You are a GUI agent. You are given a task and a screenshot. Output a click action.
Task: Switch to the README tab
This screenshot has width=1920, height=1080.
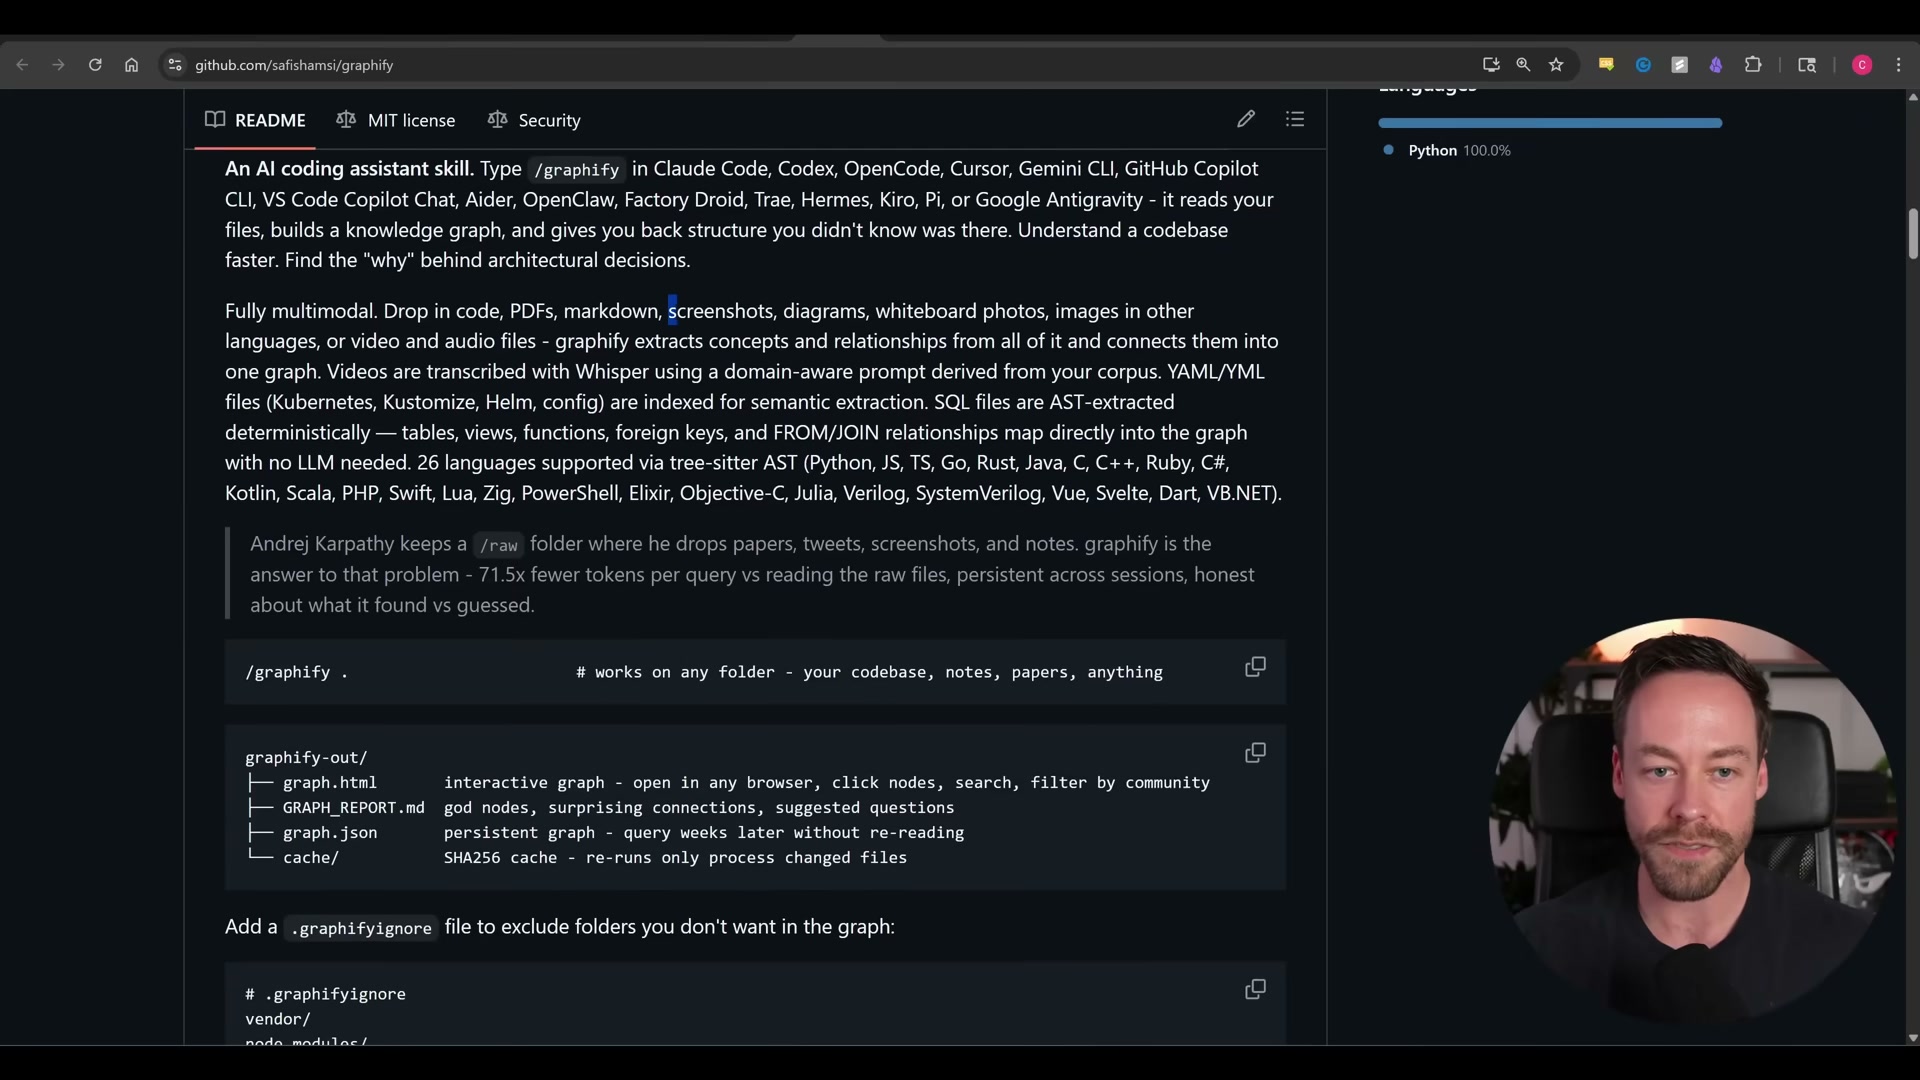click(x=255, y=120)
